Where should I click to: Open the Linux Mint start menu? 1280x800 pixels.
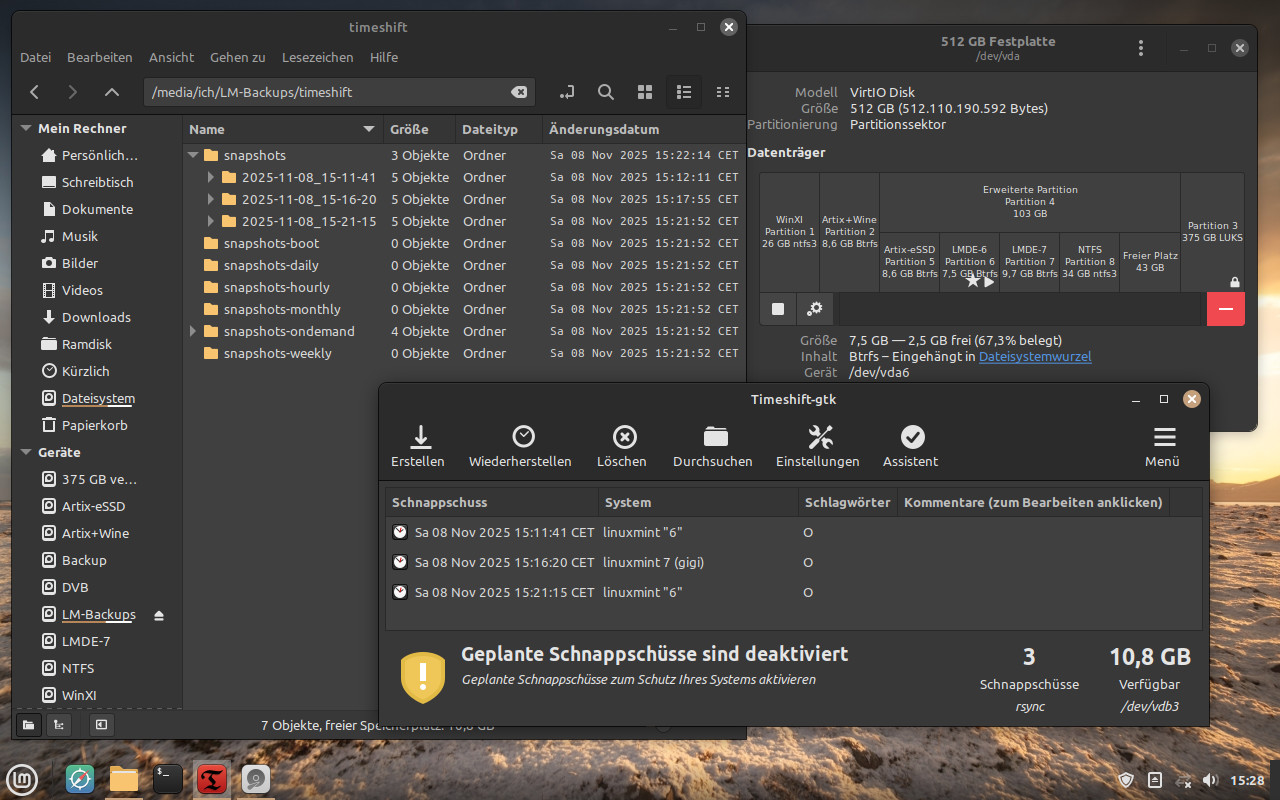22,779
